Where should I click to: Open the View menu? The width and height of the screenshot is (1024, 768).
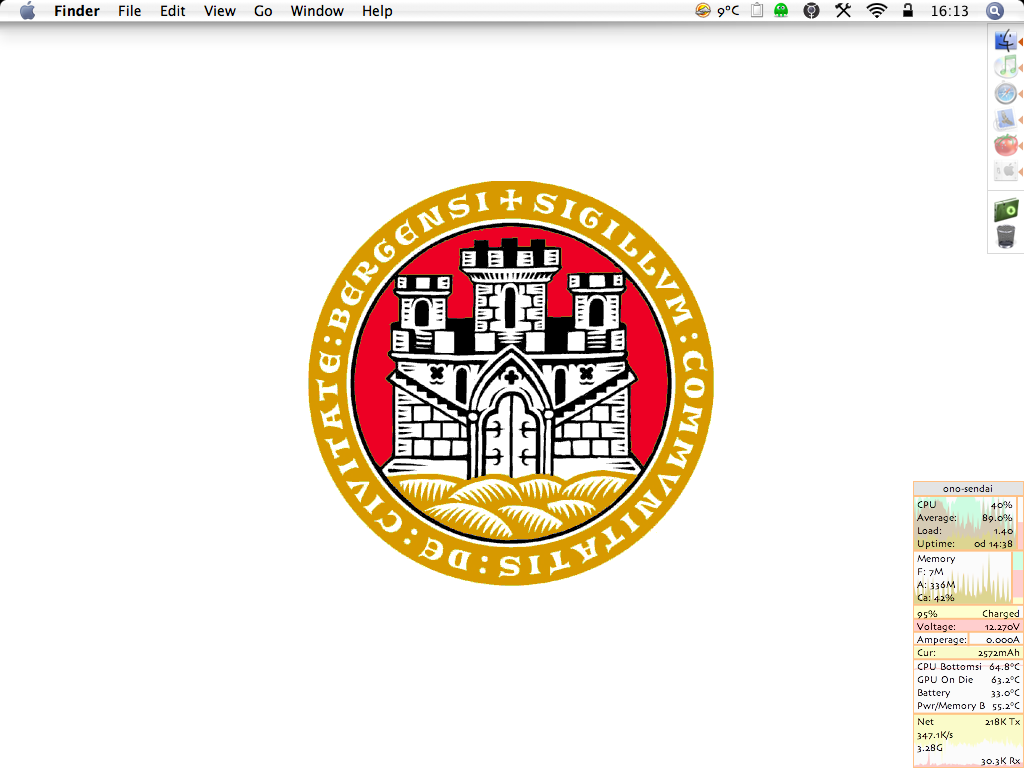[x=219, y=11]
